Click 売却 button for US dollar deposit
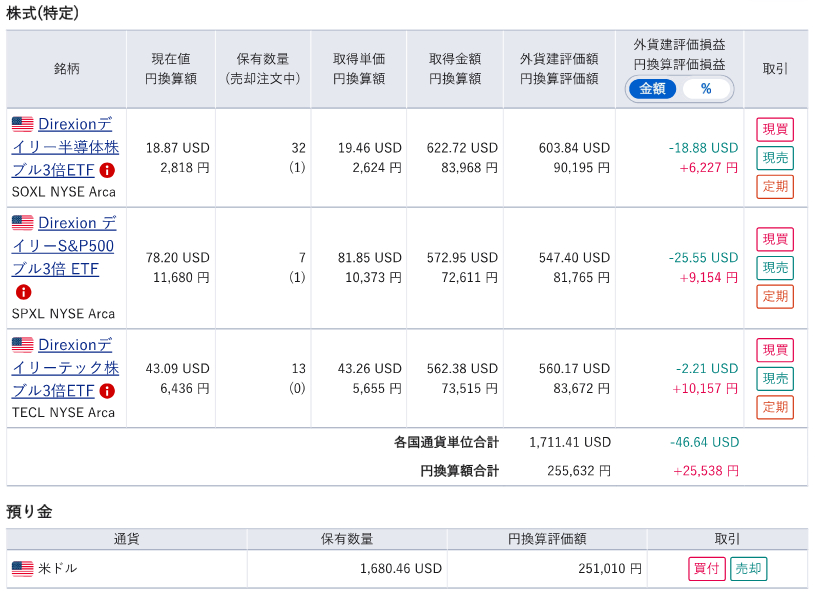 click(x=748, y=569)
